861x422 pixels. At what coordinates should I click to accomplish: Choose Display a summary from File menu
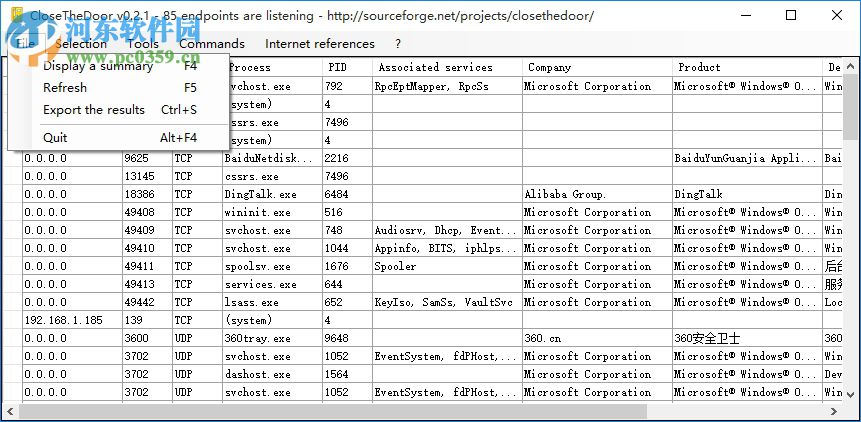tap(119, 66)
